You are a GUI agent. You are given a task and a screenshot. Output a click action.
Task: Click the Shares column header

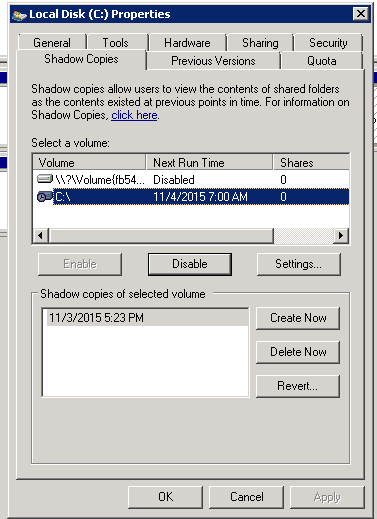(x=311, y=162)
